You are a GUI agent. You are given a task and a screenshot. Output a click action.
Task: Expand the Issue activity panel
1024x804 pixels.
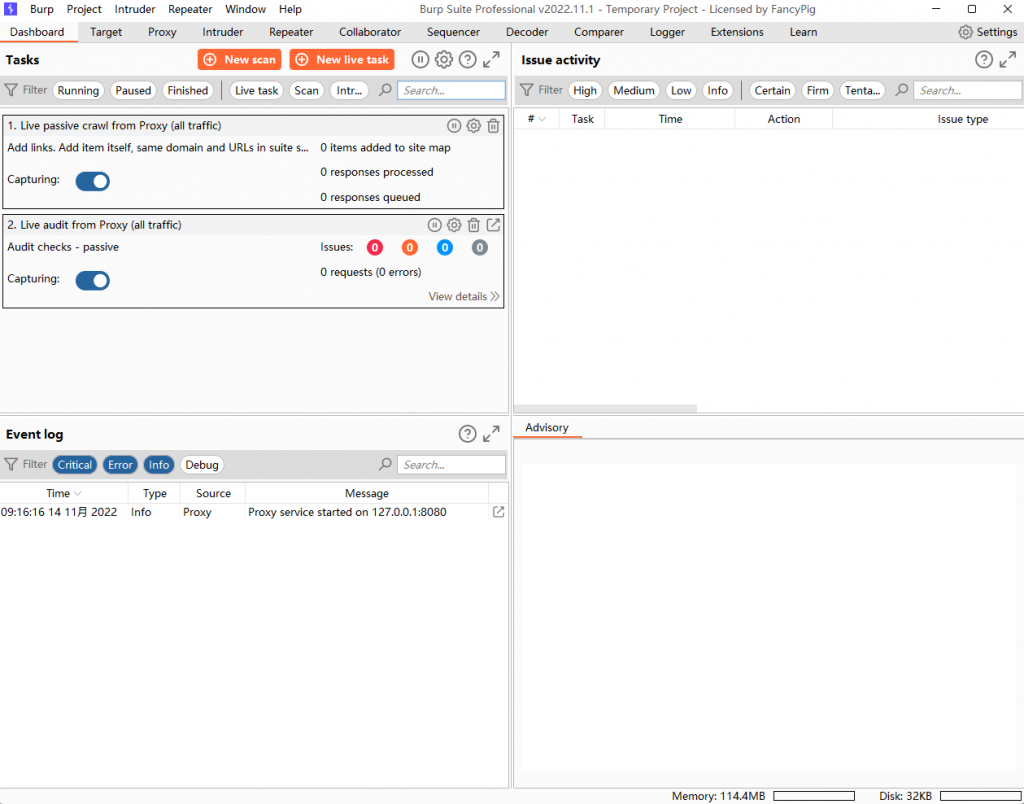pyautogui.click(x=1008, y=59)
